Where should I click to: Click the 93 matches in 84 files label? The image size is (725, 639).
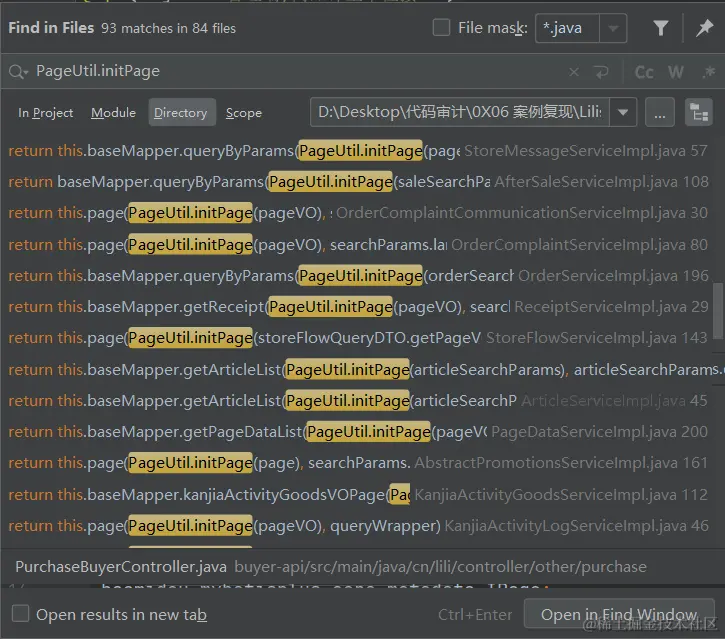(168, 28)
